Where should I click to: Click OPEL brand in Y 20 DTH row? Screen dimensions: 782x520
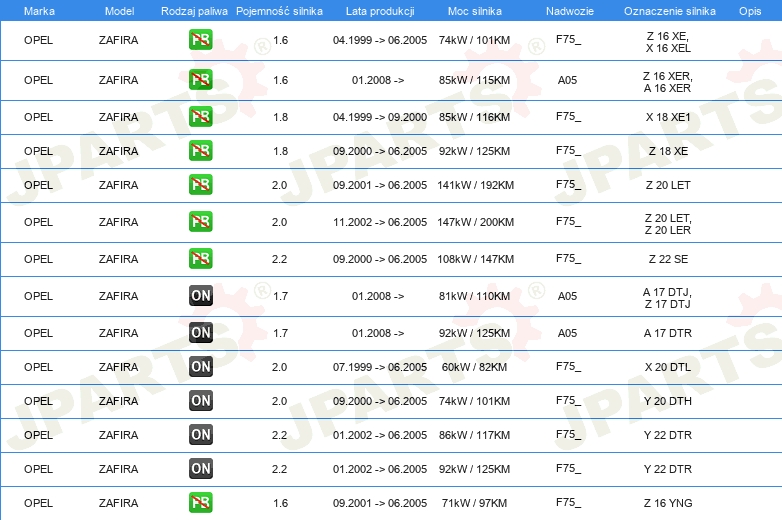coord(38,401)
